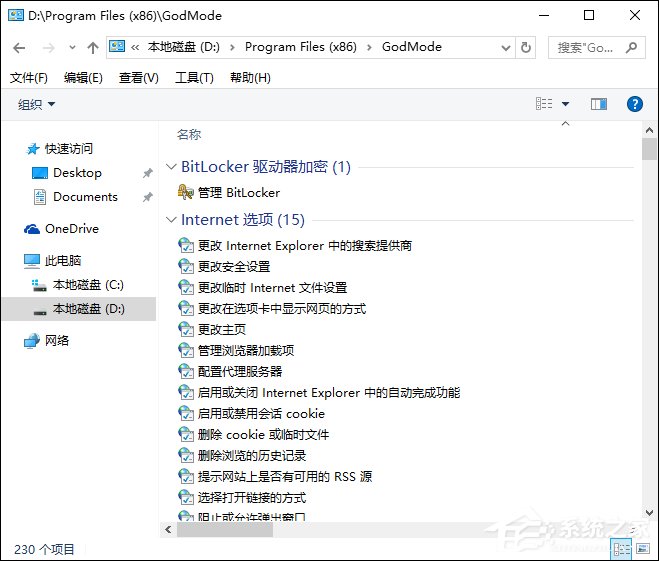This screenshot has width=659, height=561.
Task: Collapse the Internet 选项 group
Action: [x=171, y=219]
